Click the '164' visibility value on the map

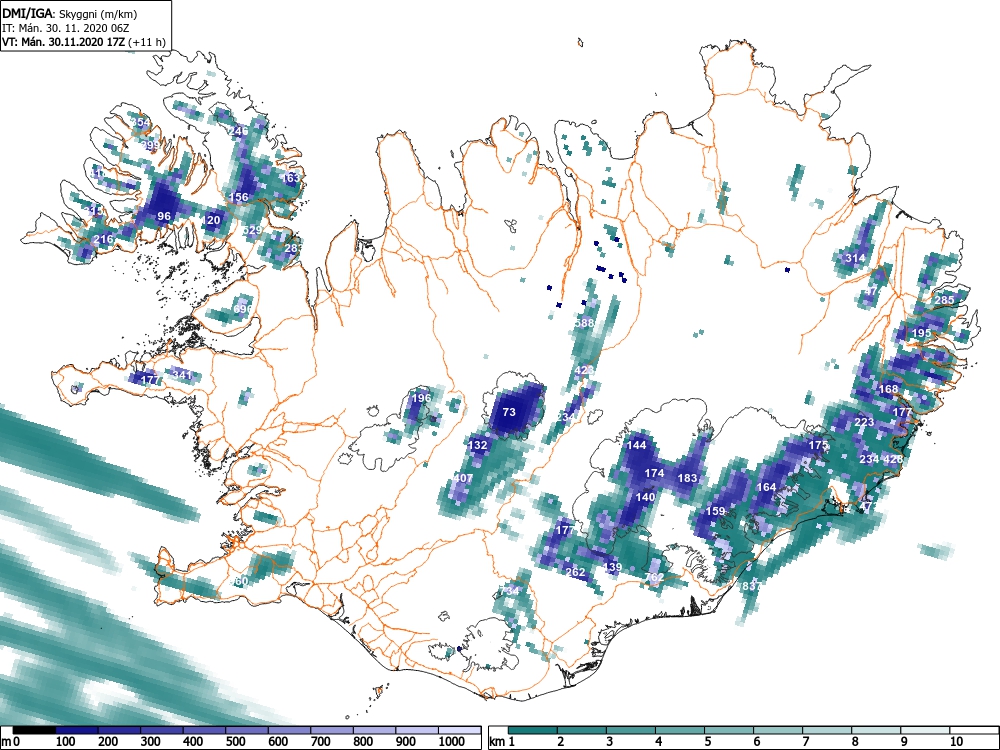pos(766,487)
